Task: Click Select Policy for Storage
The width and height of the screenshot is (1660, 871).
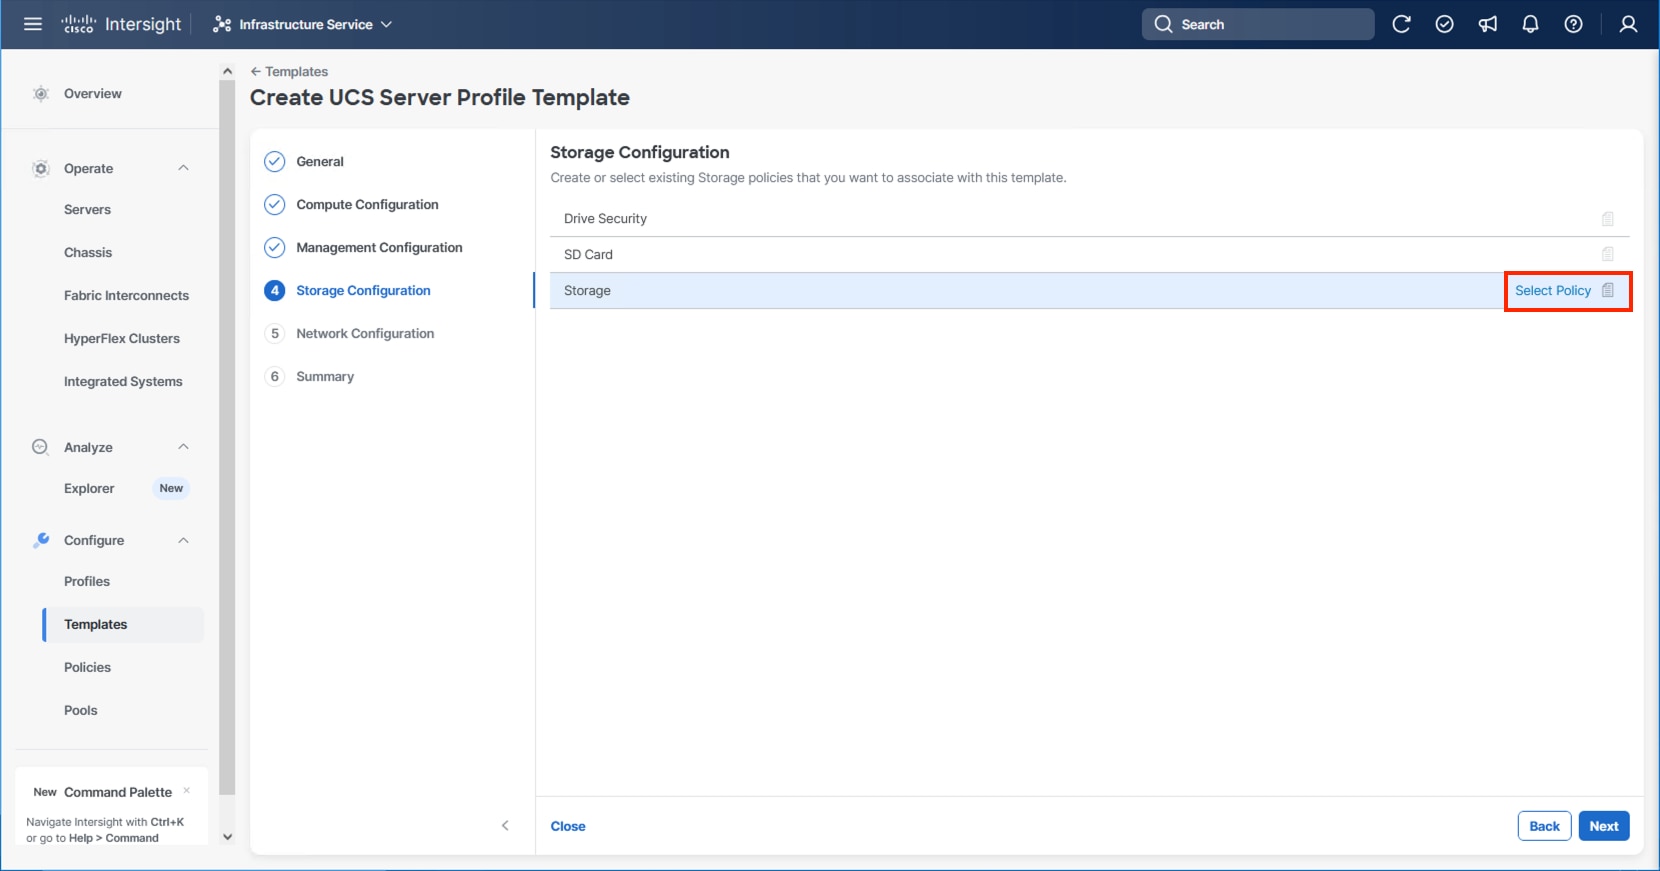Action: click(x=1552, y=291)
